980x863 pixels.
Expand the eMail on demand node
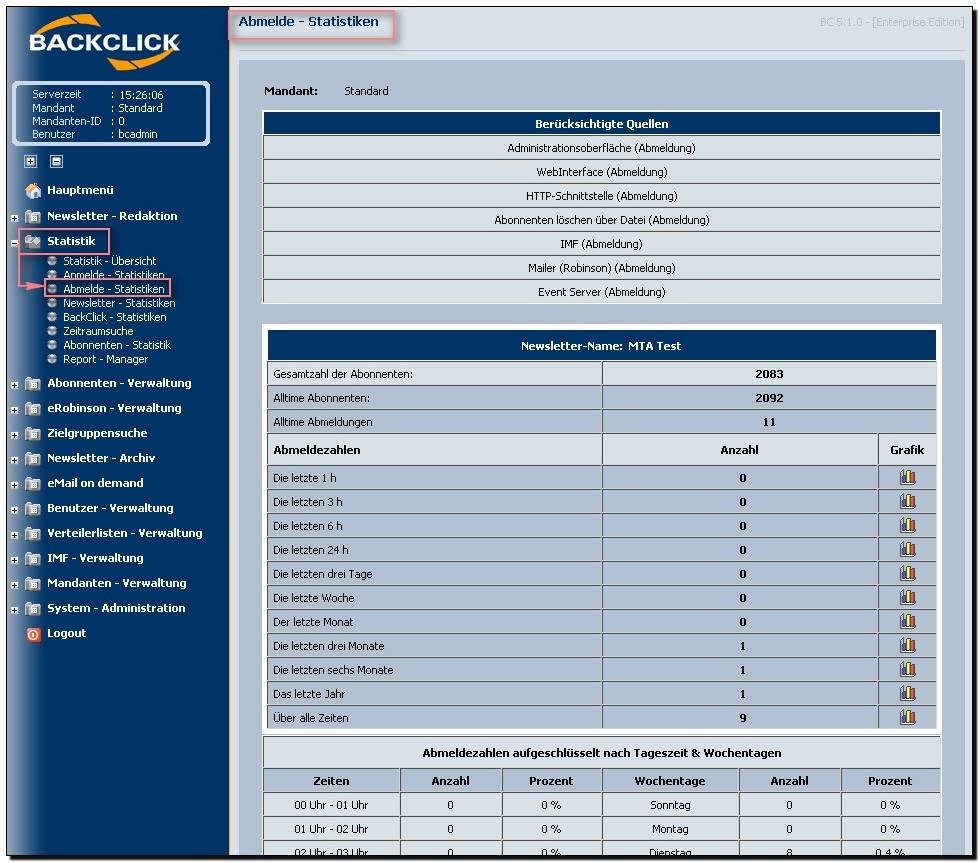tap(14, 486)
